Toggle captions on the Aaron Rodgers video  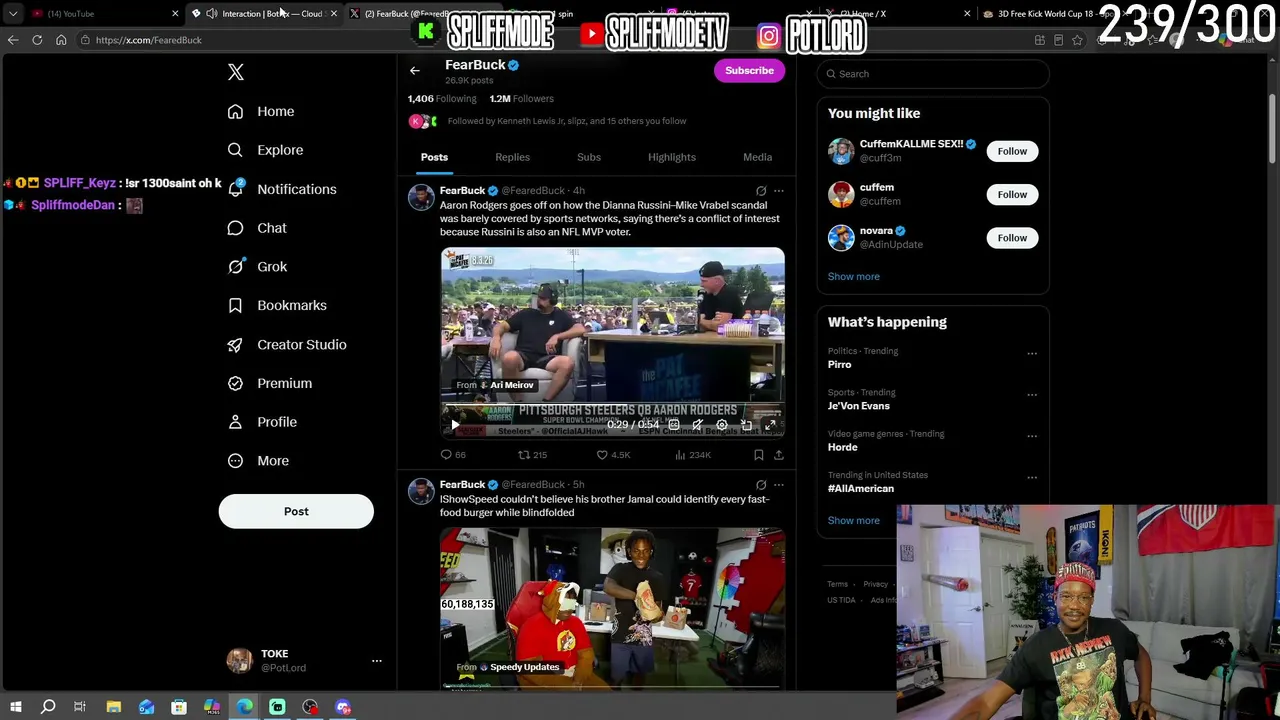[x=674, y=425]
